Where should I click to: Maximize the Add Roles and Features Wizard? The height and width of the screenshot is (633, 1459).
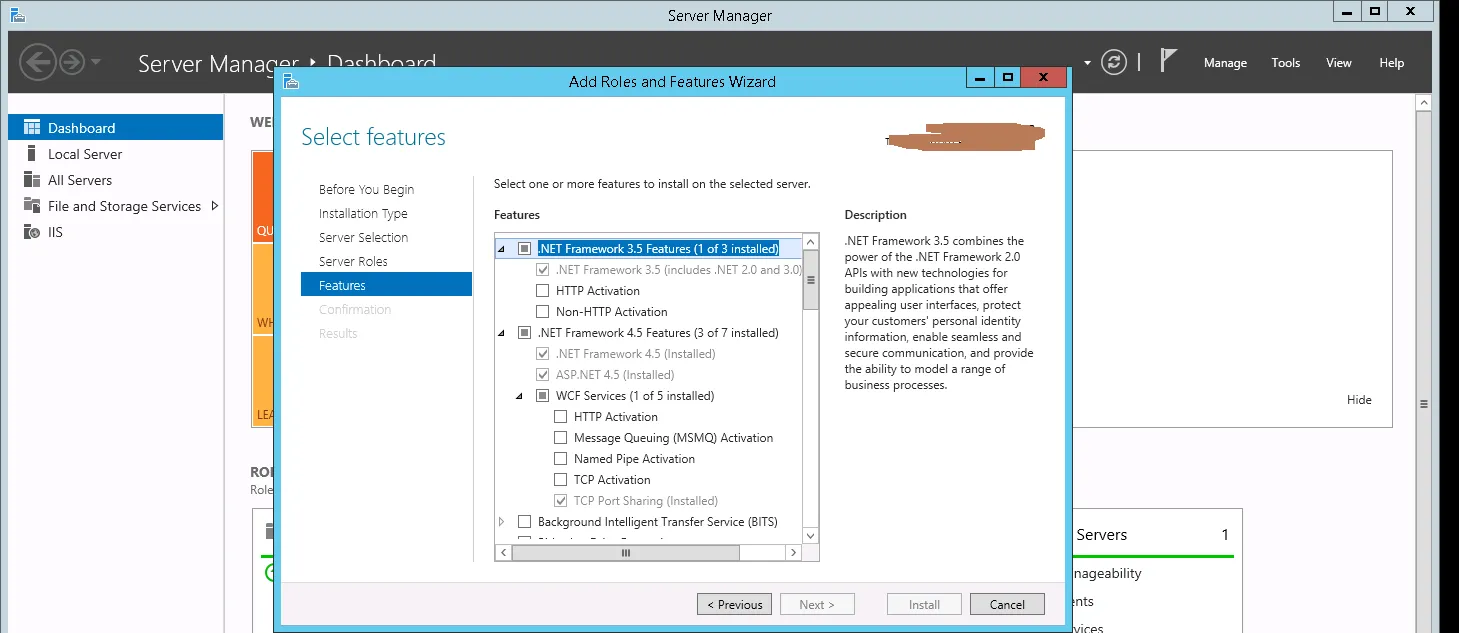[x=1008, y=78]
